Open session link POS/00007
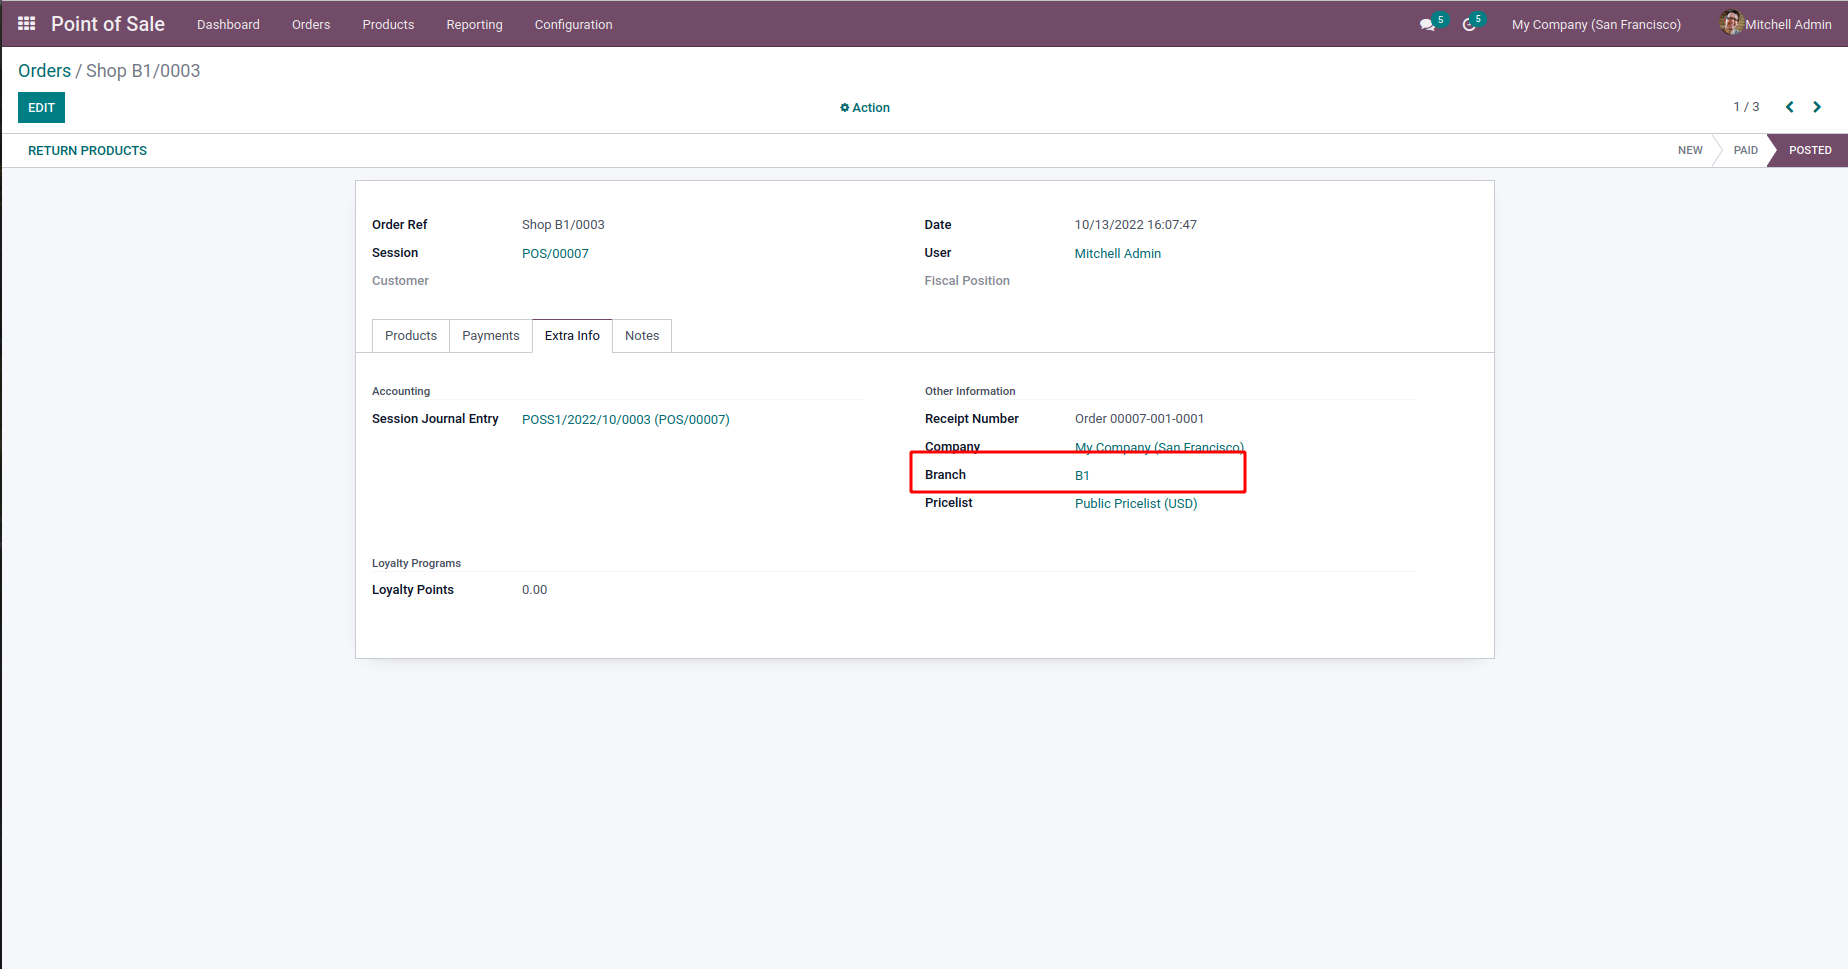 (555, 254)
